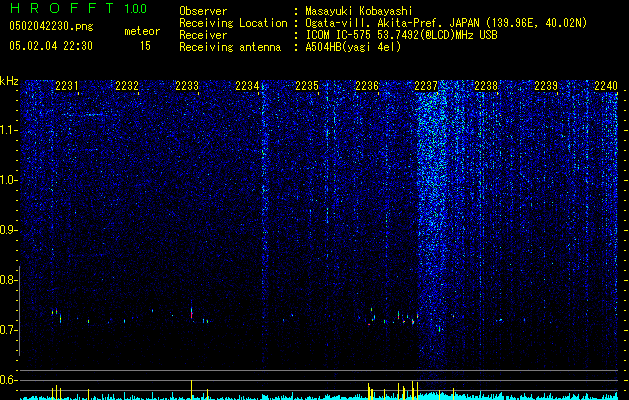Screen dimensions: 629x400
Task: Click the 2232 time marker
Action: (x=127, y=86)
